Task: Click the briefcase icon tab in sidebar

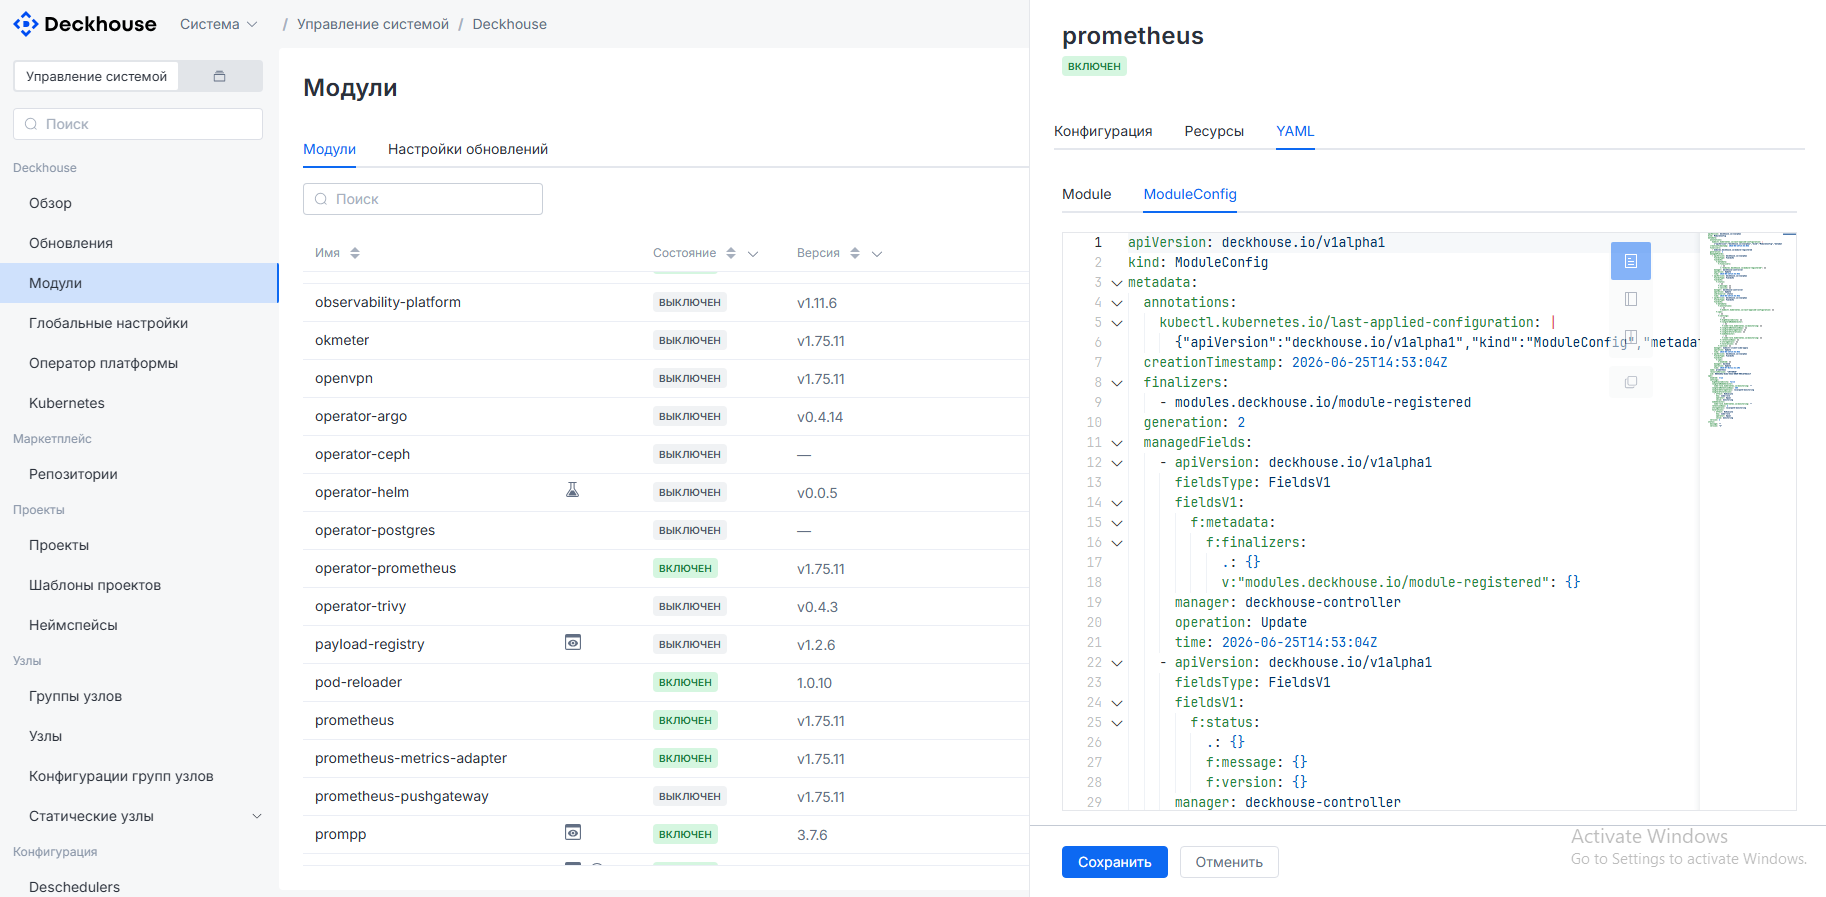Action: click(220, 76)
